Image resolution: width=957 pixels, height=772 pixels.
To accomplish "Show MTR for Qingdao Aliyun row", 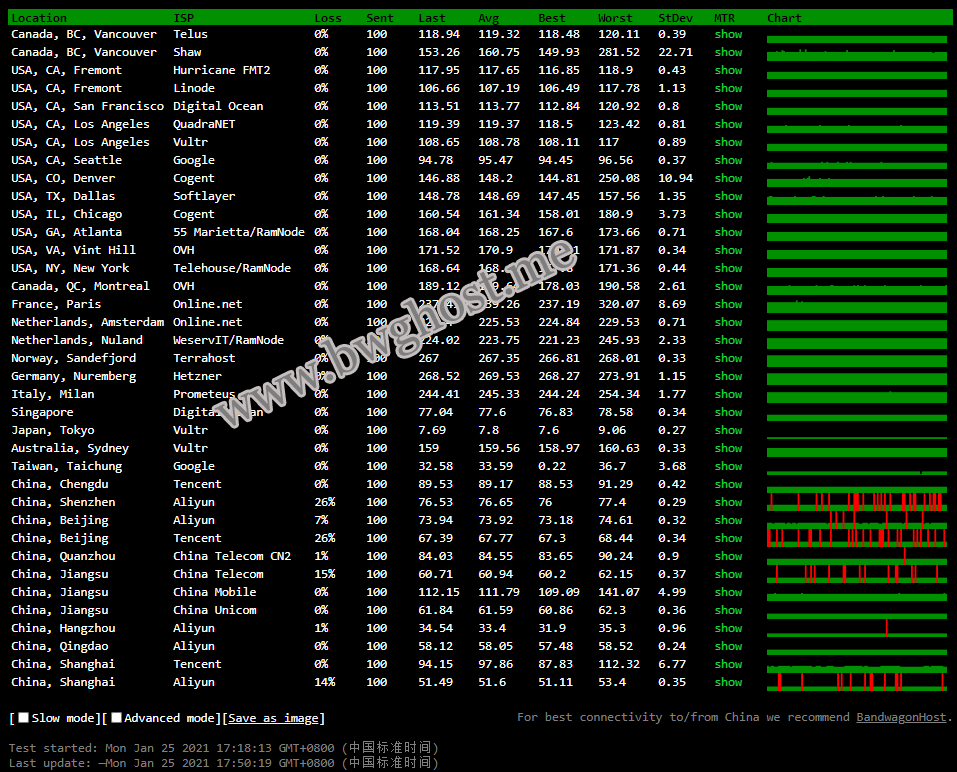I will pyautogui.click(x=729, y=646).
